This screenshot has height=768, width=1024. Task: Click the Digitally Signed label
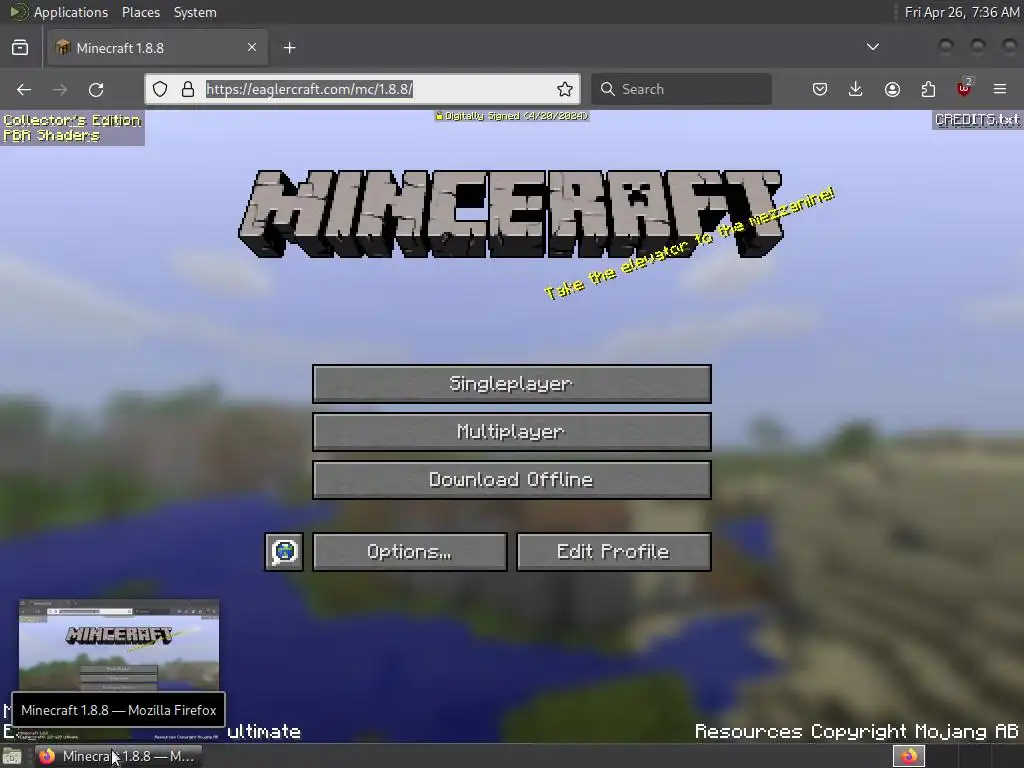click(x=512, y=116)
